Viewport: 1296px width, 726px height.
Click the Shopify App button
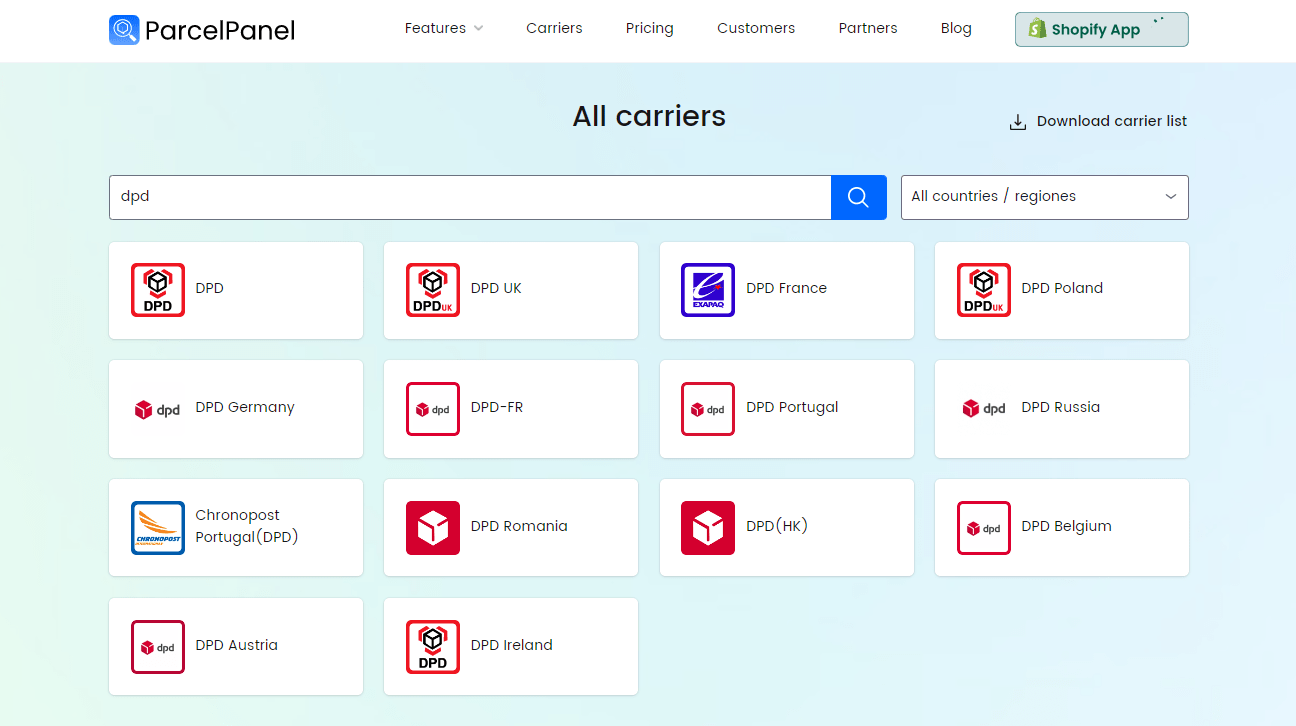(x=1101, y=29)
